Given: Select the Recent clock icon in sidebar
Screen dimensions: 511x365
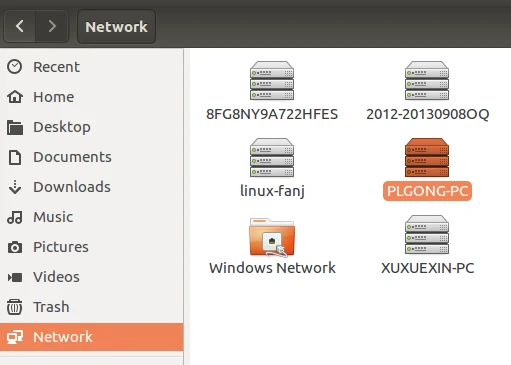Looking at the screenshot, I should tap(15, 67).
